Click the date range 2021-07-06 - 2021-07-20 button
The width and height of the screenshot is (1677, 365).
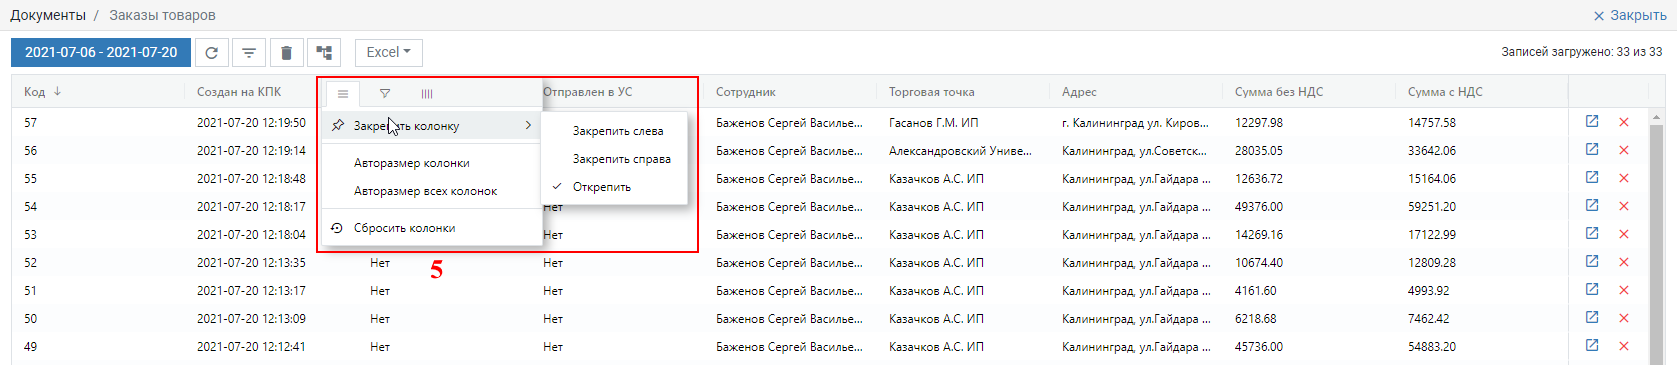[101, 53]
